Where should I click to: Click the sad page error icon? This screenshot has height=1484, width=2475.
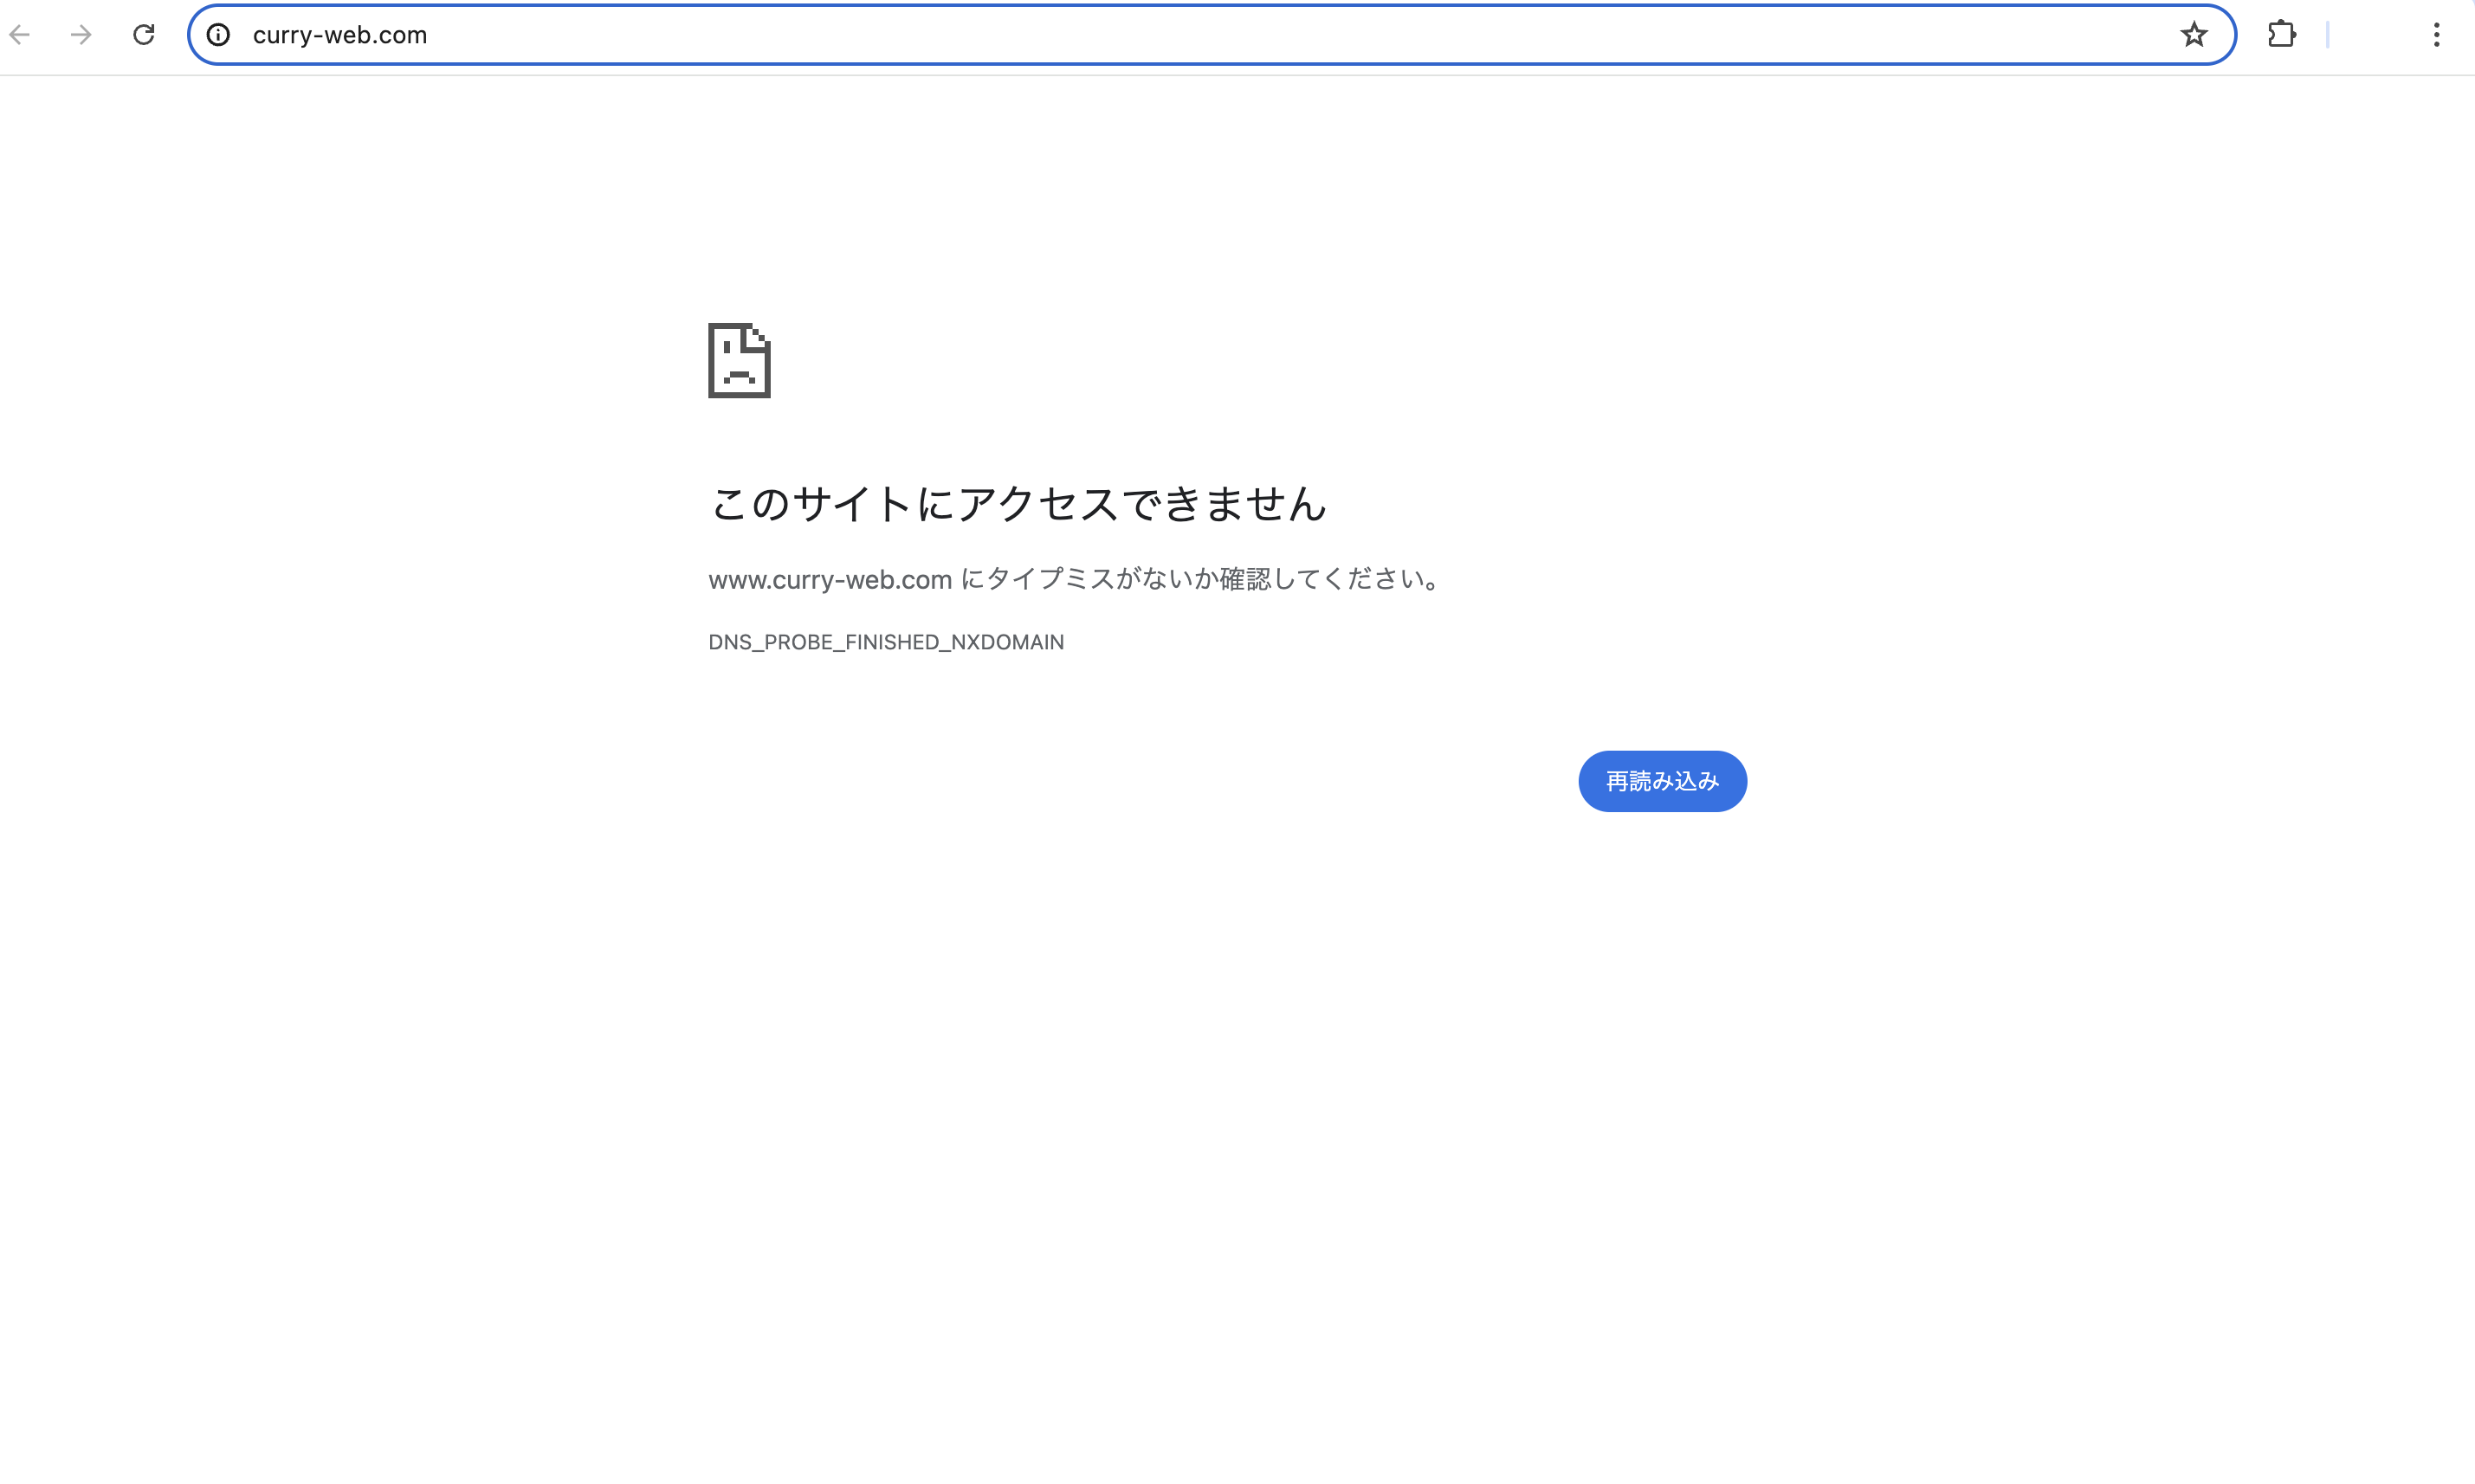coord(739,360)
